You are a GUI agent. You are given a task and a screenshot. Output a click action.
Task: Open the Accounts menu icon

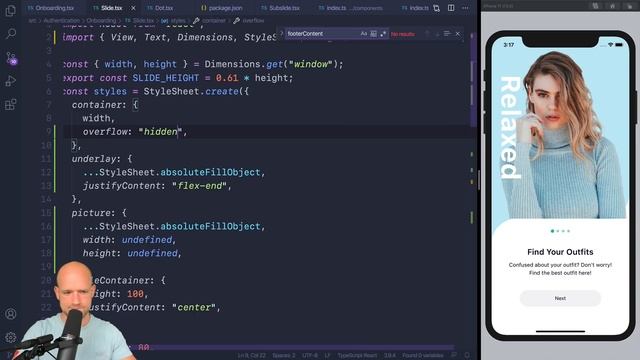(11, 313)
